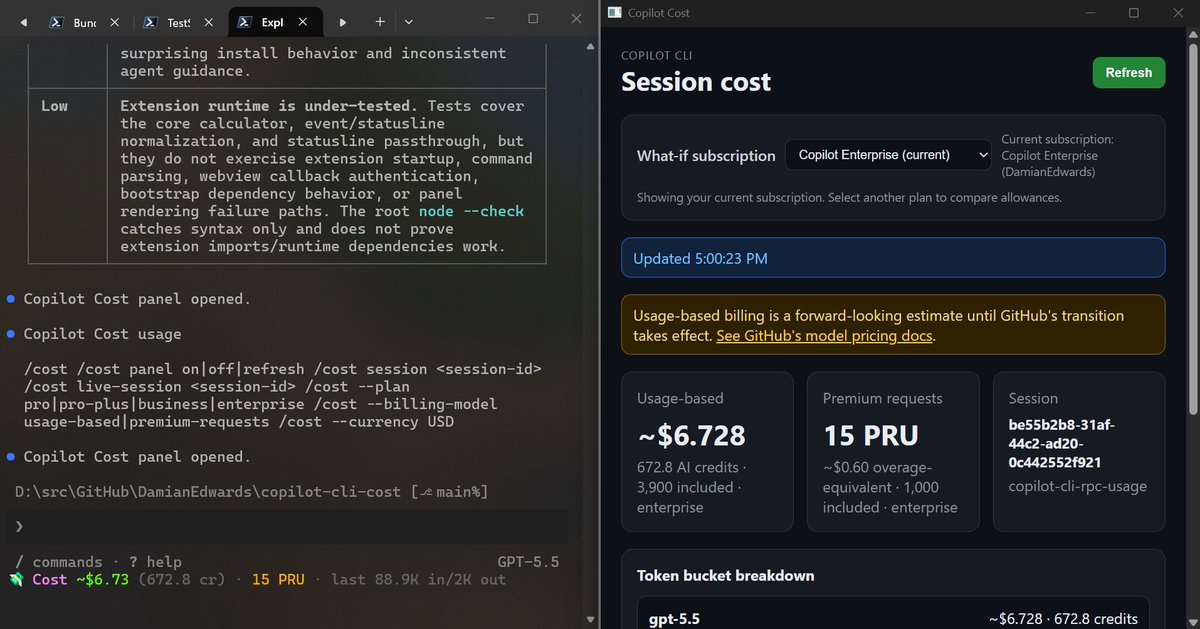Open the terminal new-tab profile dropdown

tap(408, 21)
